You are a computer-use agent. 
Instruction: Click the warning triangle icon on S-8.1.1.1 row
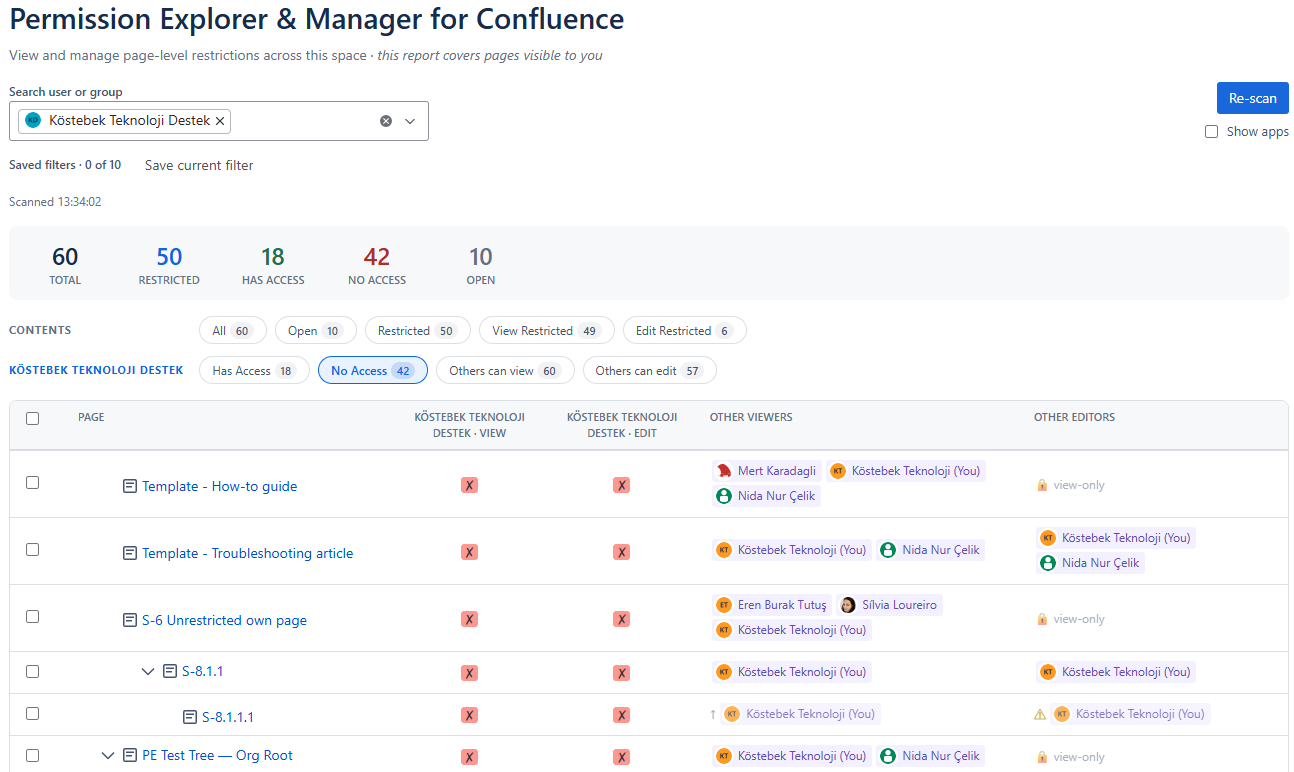pos(1040,714)
